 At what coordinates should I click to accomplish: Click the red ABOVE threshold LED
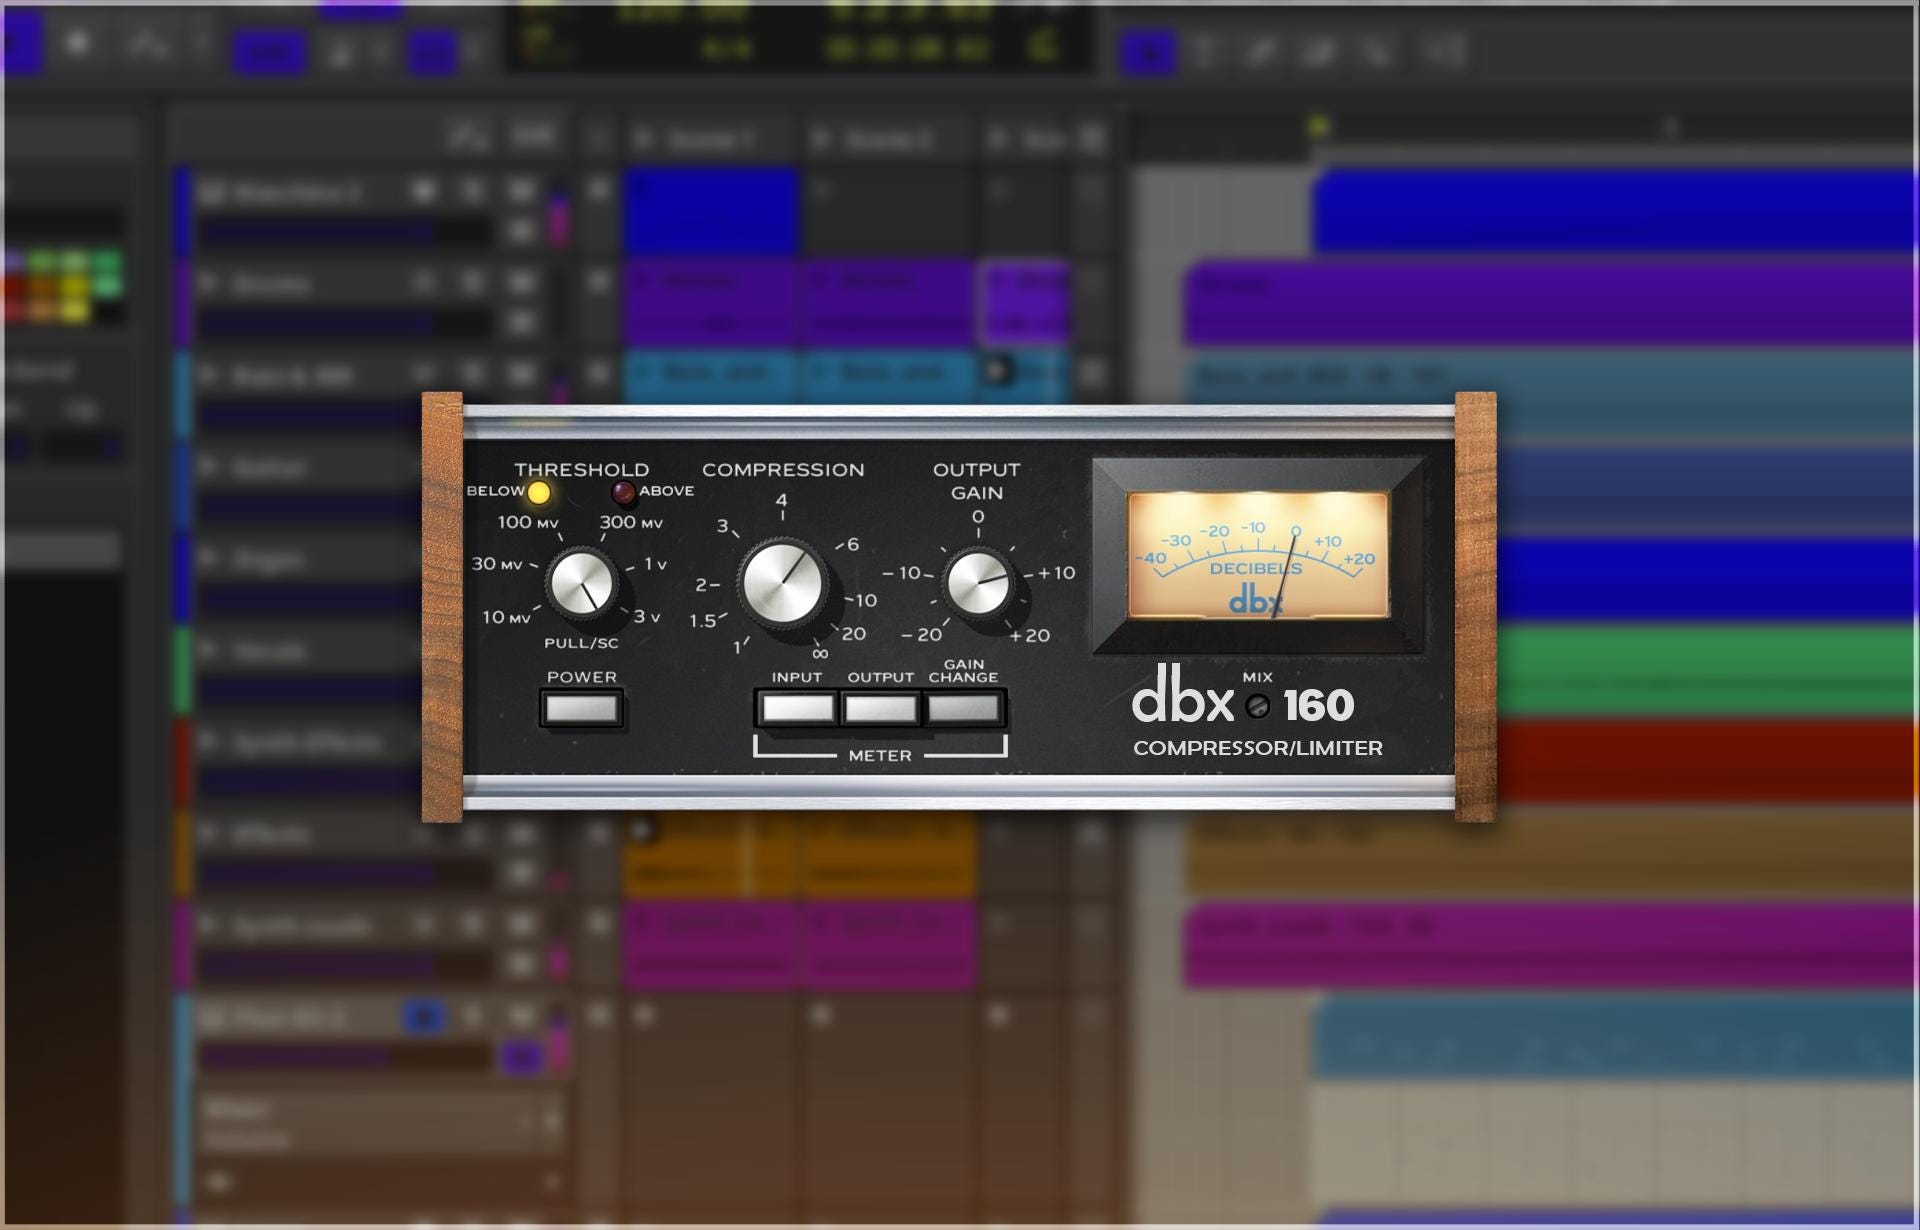tap(623, 492)
